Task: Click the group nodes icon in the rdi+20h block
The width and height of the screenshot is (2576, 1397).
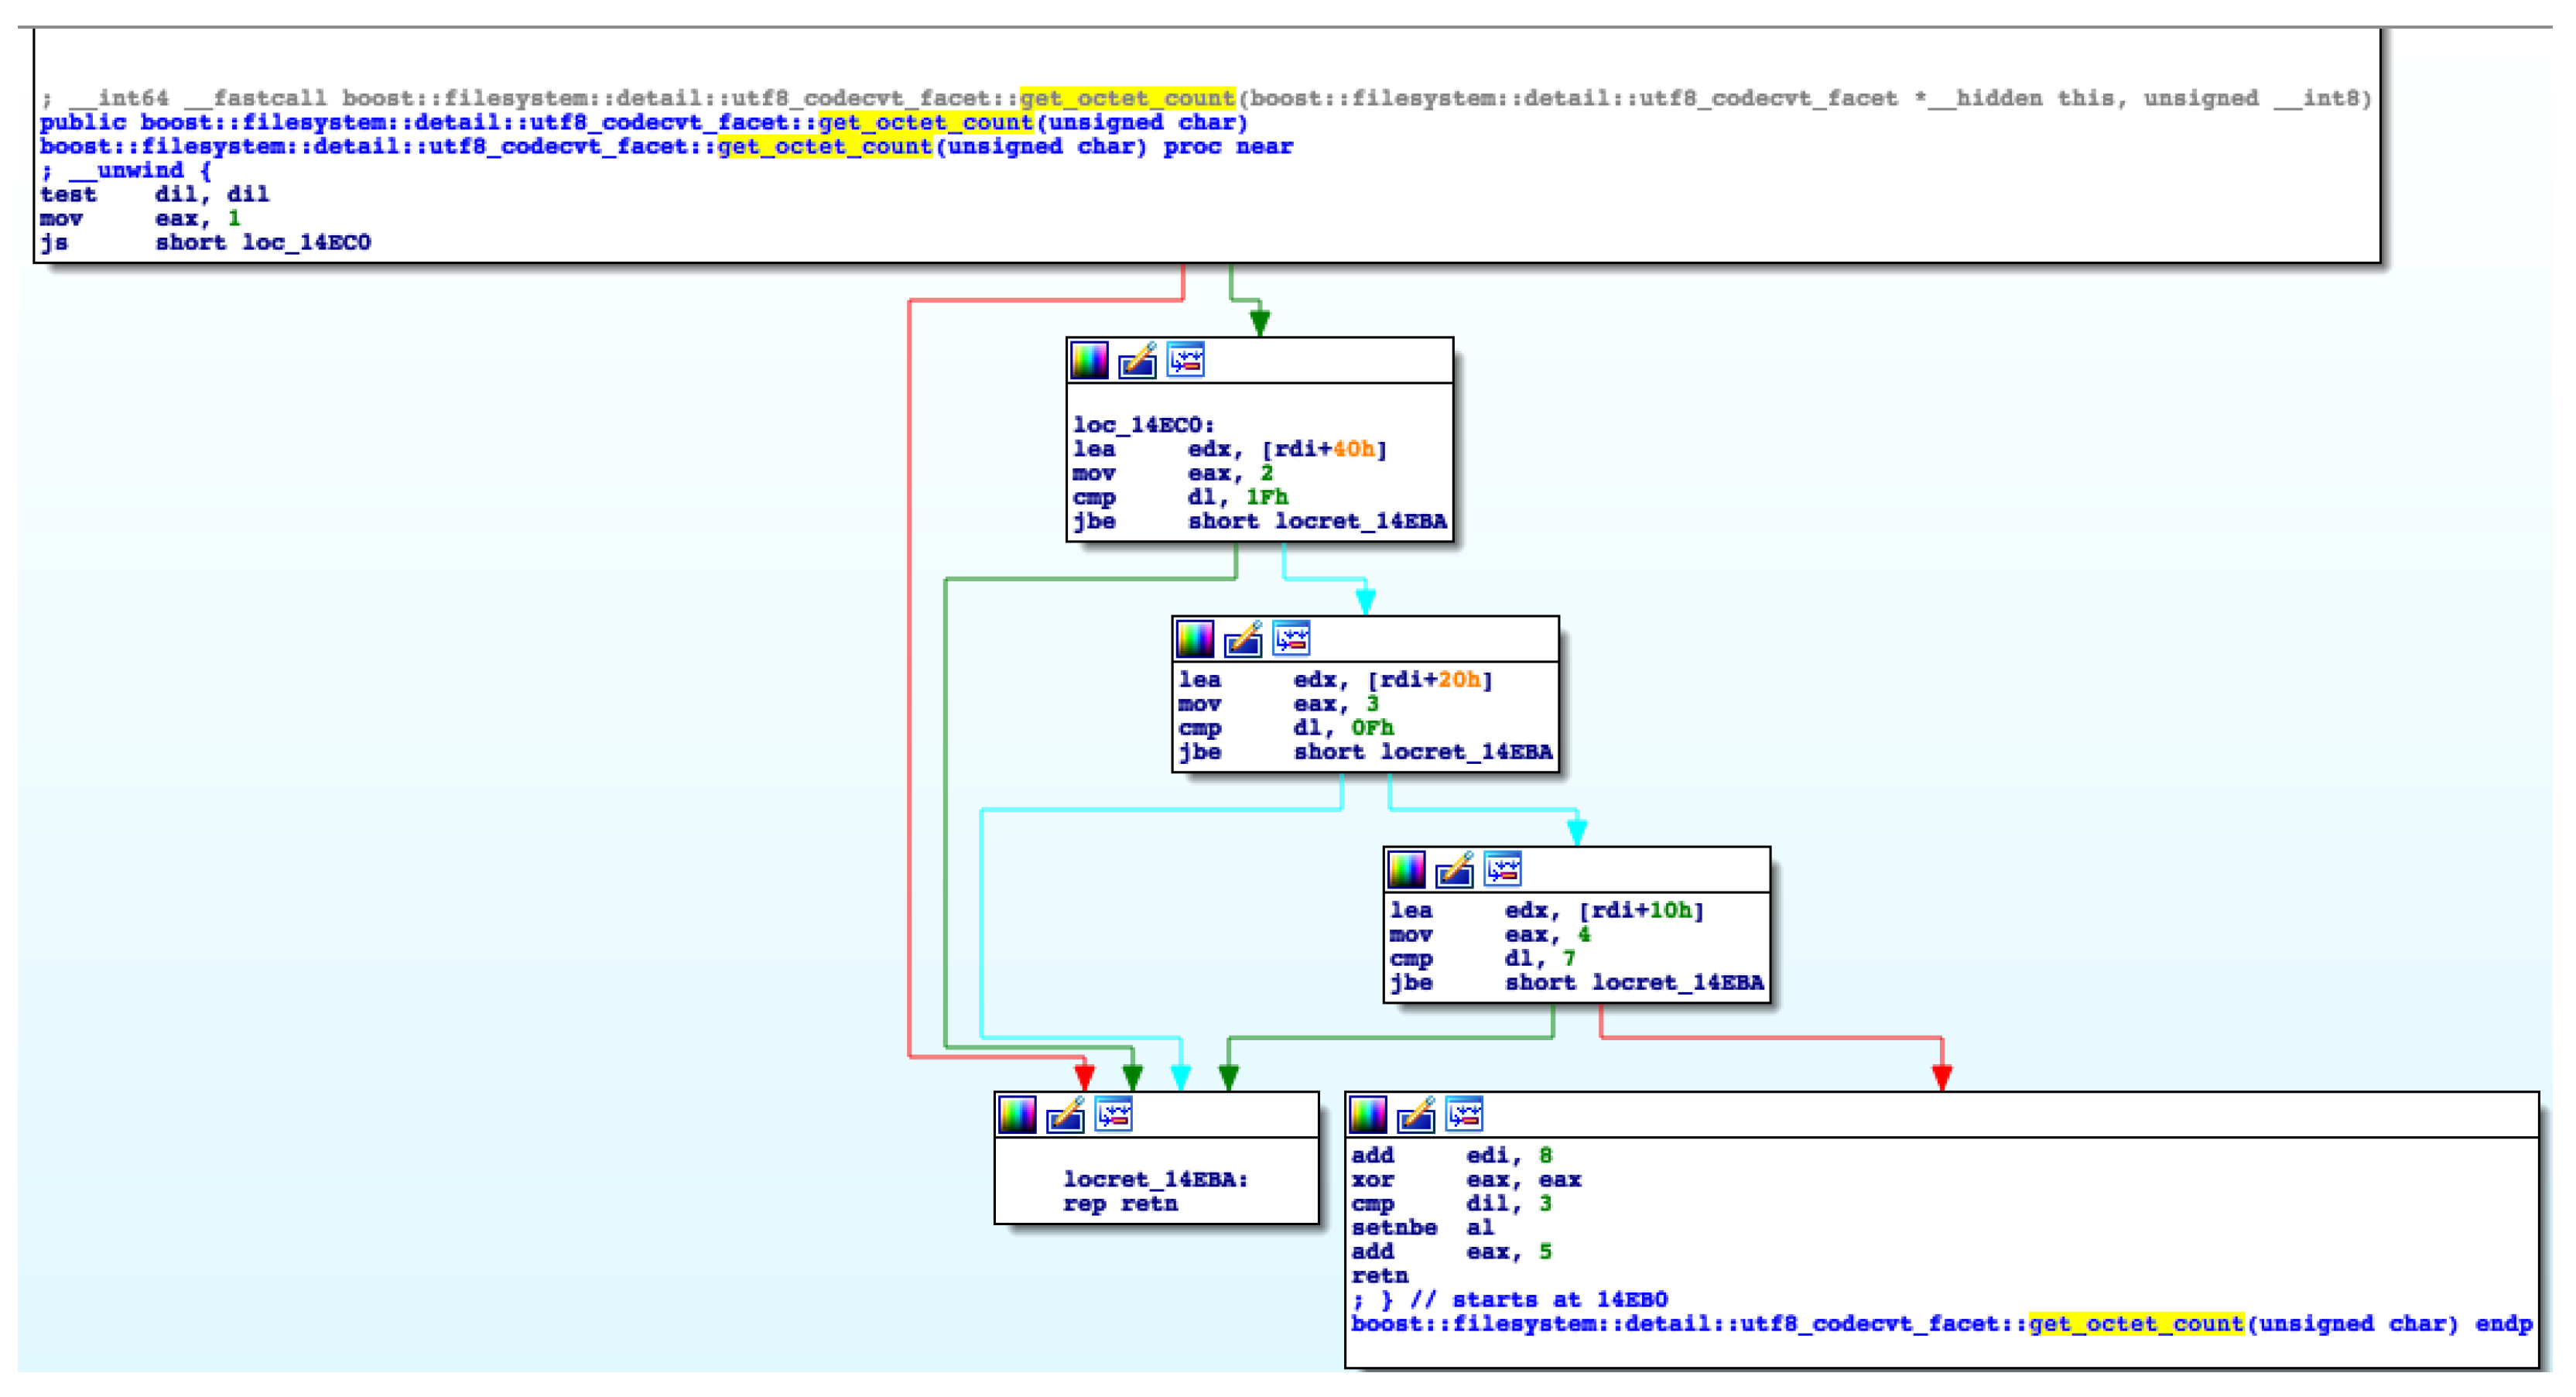Action: tap(1291, 639)
